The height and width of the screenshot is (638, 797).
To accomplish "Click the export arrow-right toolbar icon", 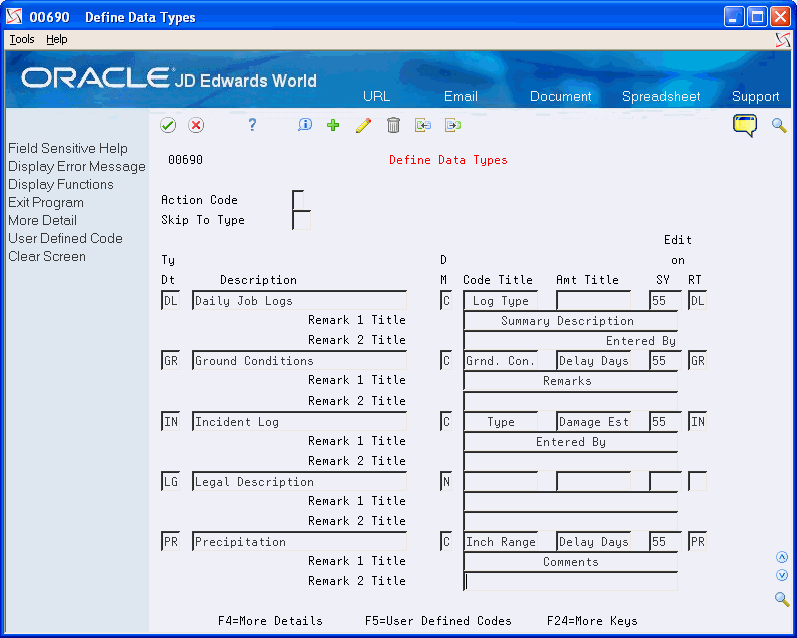I will [453, 125].
